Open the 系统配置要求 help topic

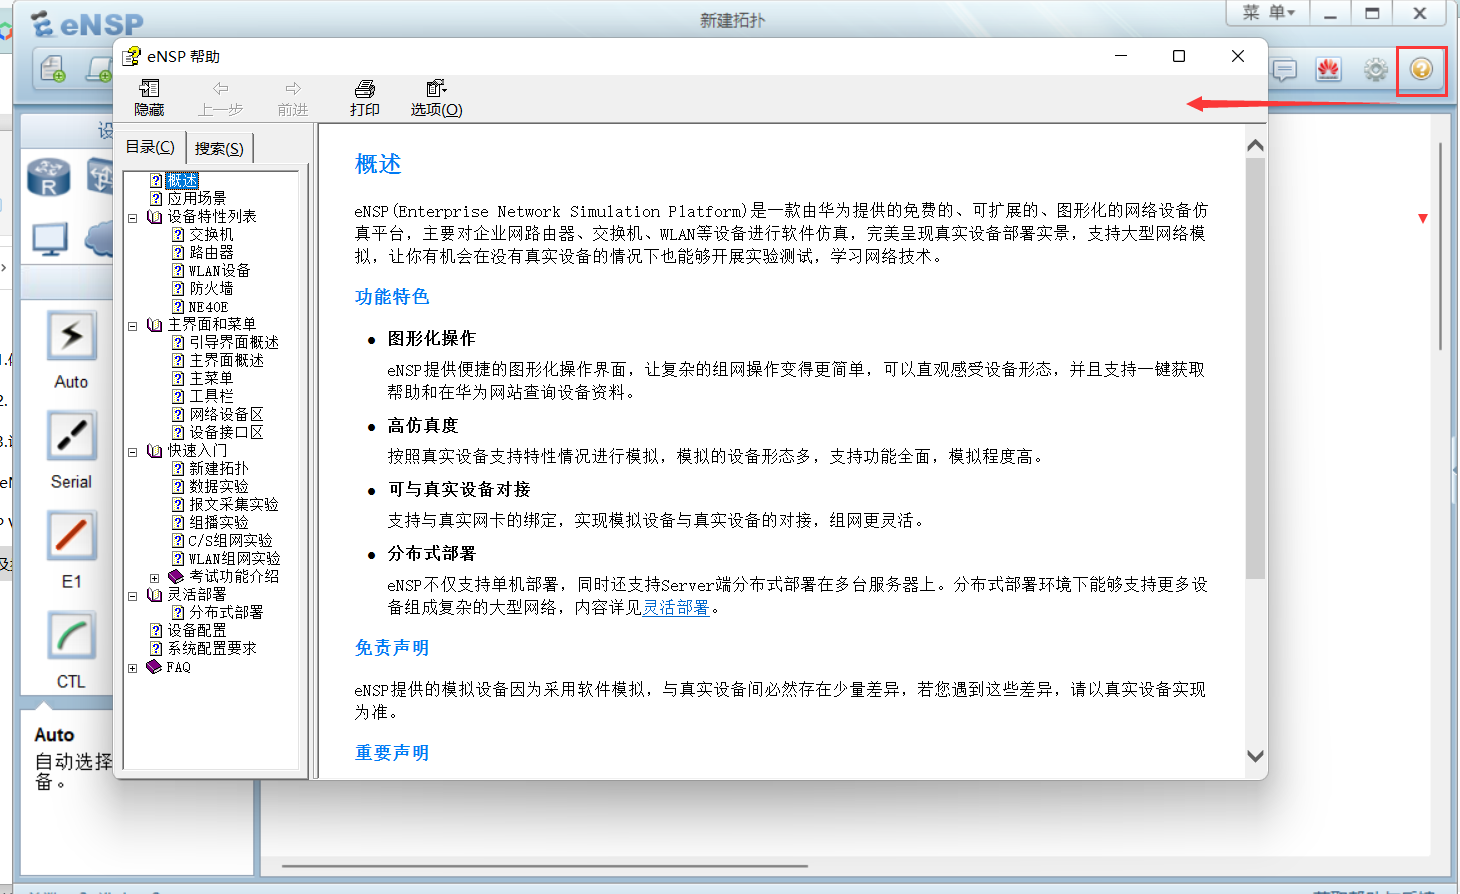tap(211, 648)
